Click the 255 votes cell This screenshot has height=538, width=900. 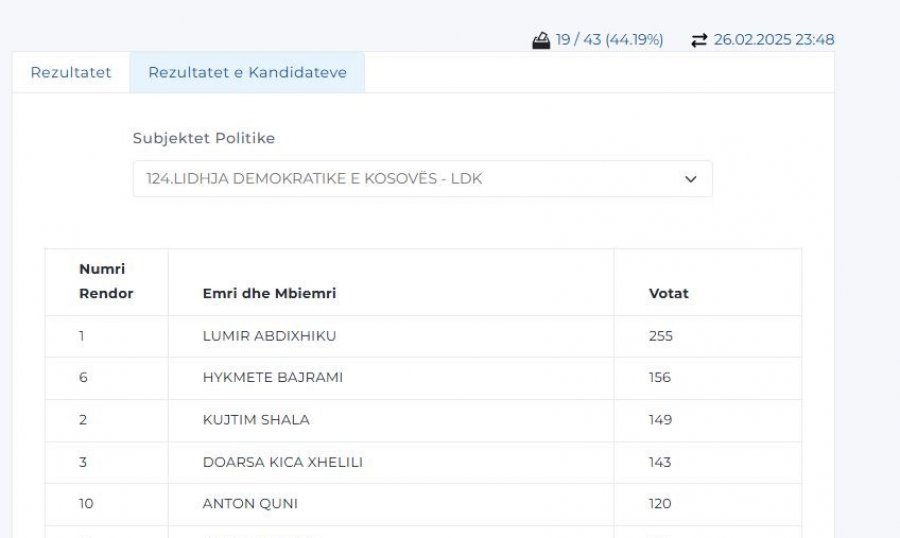coord(661,336)
